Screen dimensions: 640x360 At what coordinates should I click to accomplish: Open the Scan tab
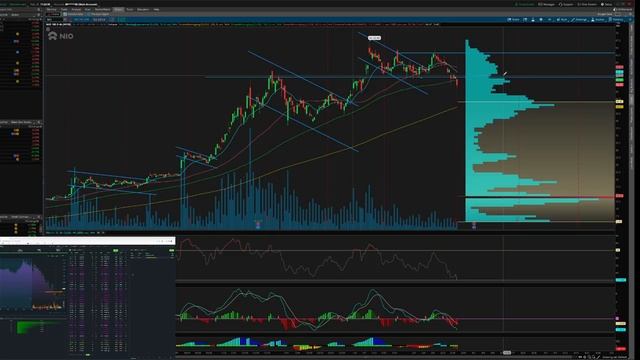[x=87, y=9]
